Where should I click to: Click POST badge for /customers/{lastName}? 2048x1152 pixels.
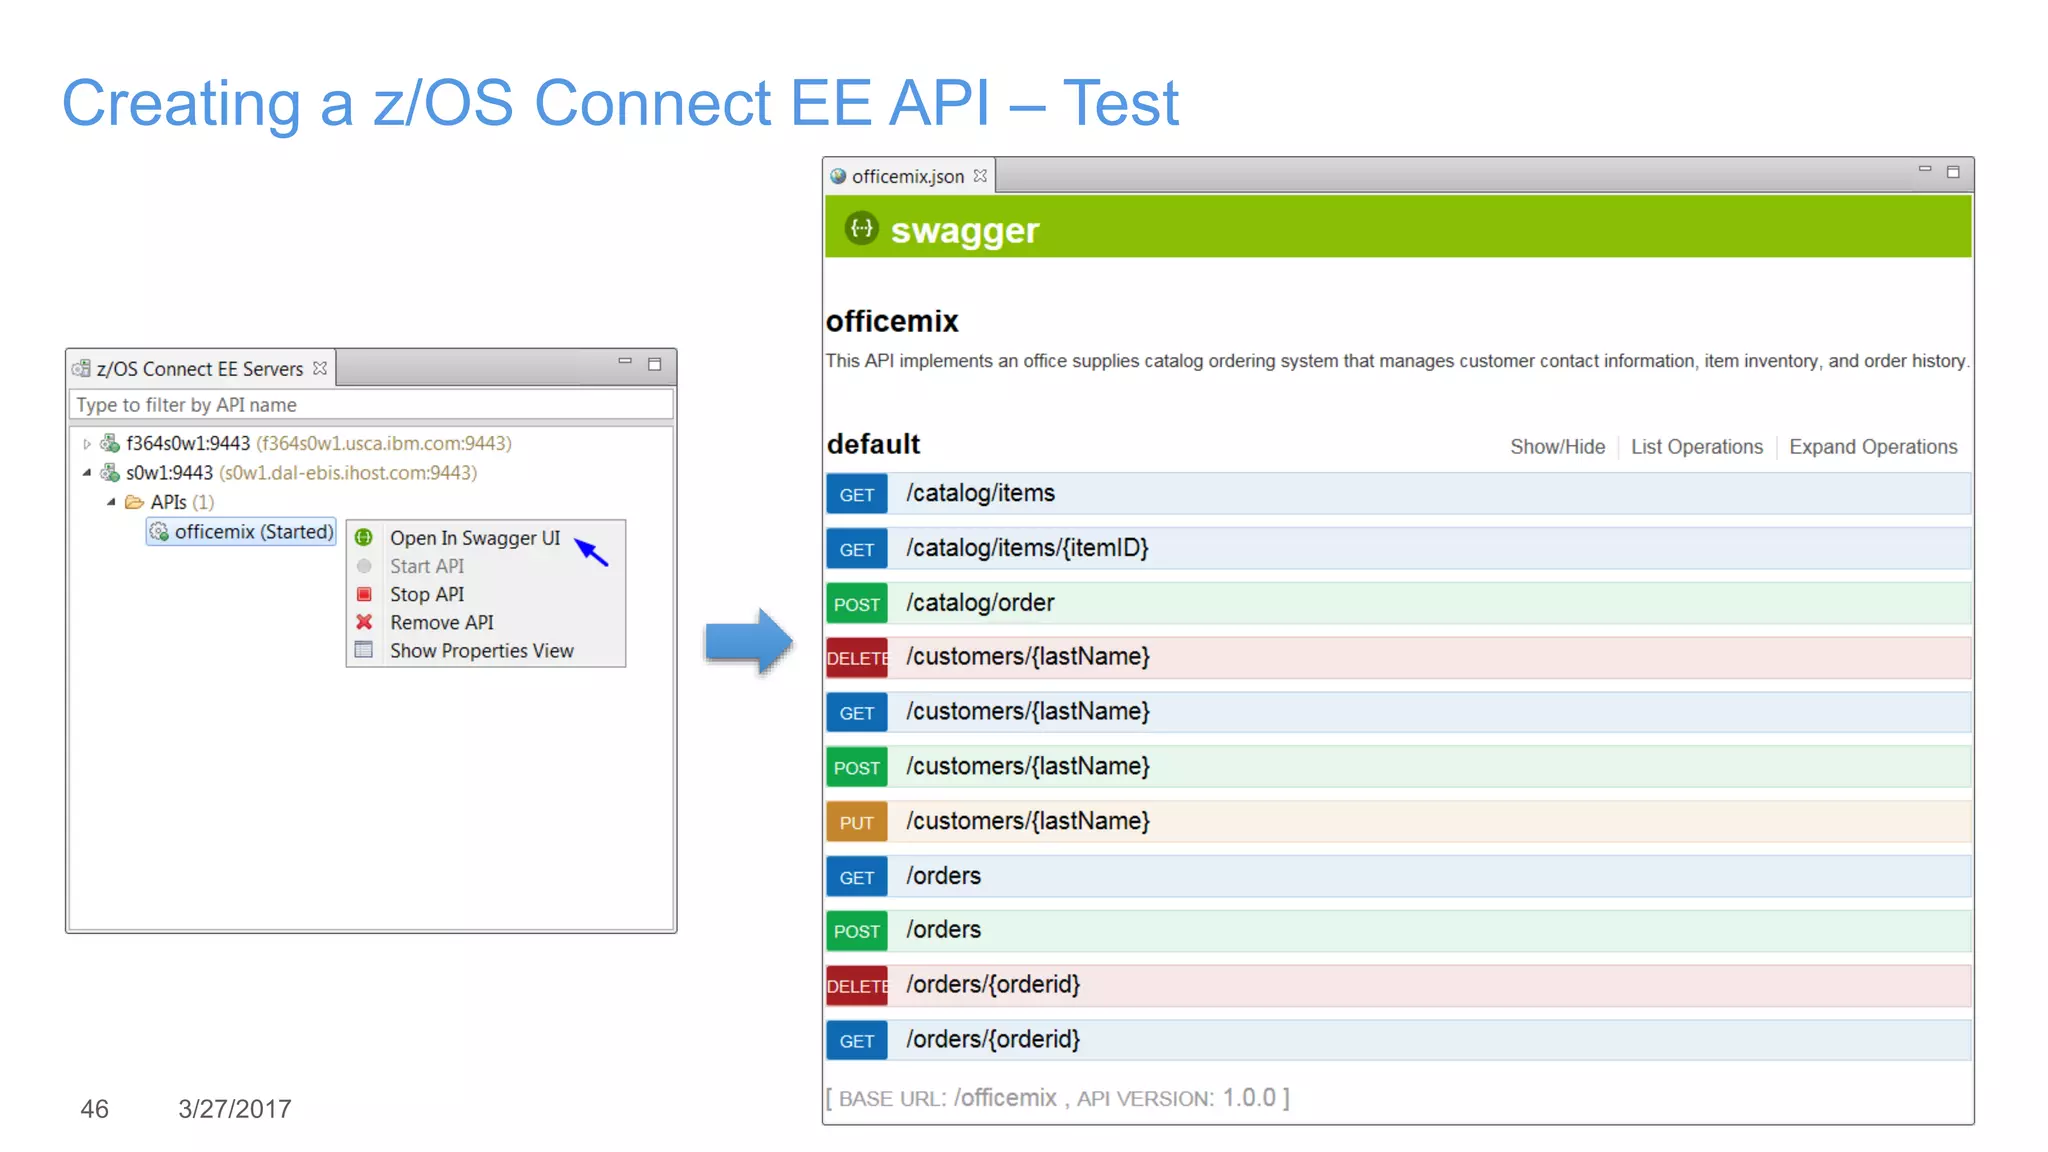coord(857,768)
